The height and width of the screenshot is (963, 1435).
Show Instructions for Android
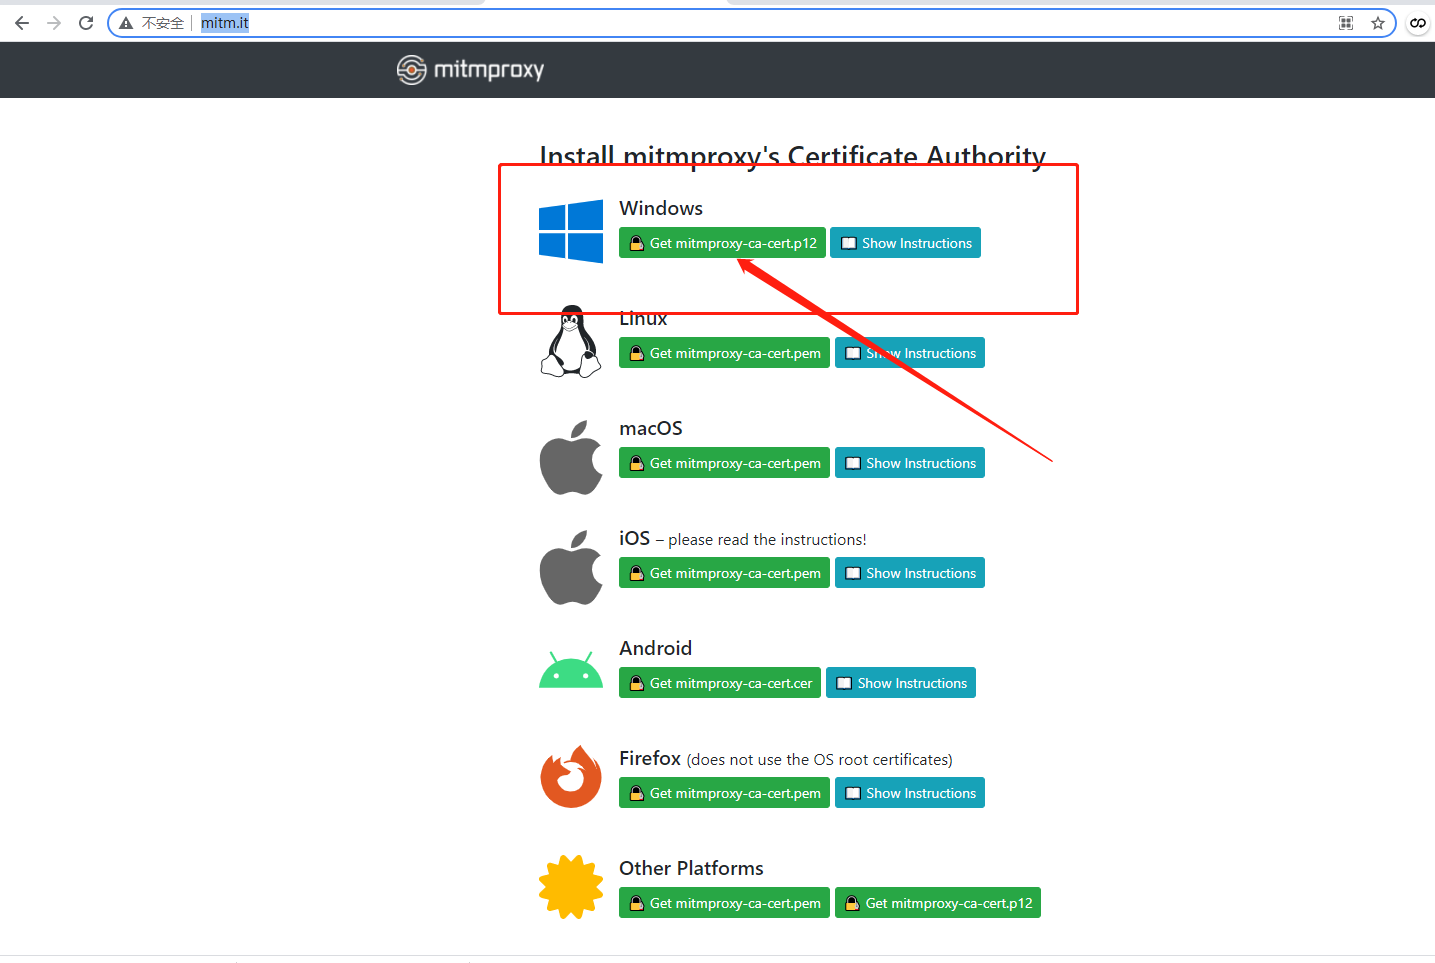tap(900, 682)
